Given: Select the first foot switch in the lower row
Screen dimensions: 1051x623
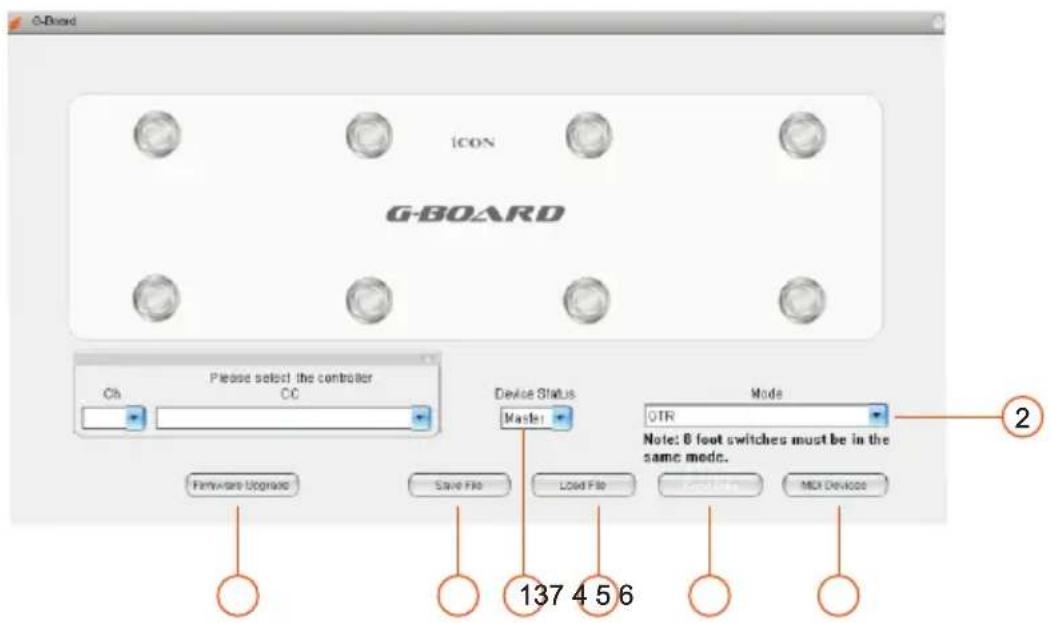Looking at the screenshot, I should (156, 298).
